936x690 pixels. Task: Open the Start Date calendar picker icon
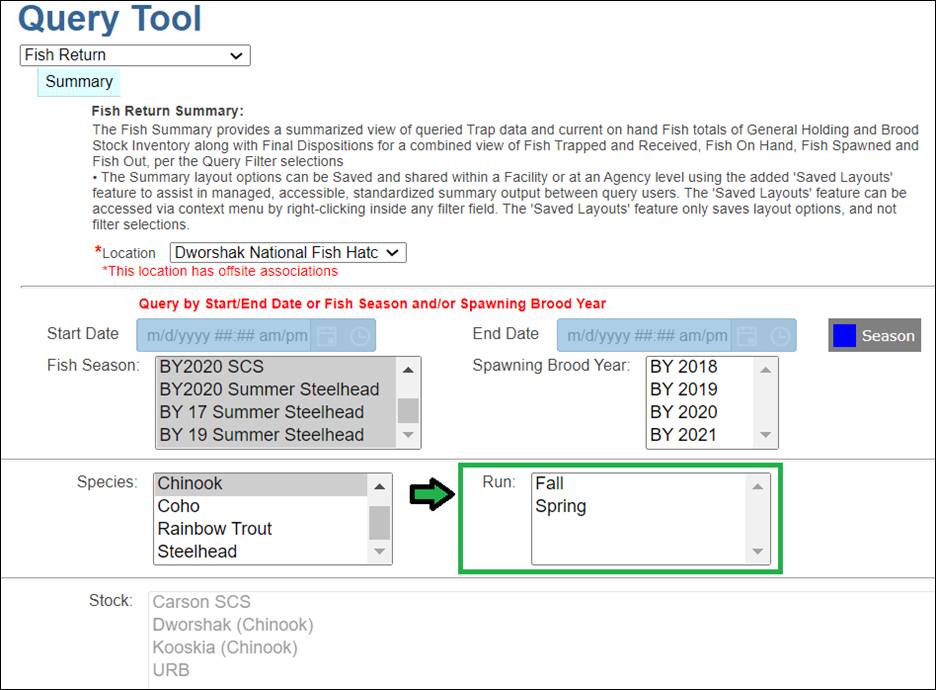(x=327, y=336)
